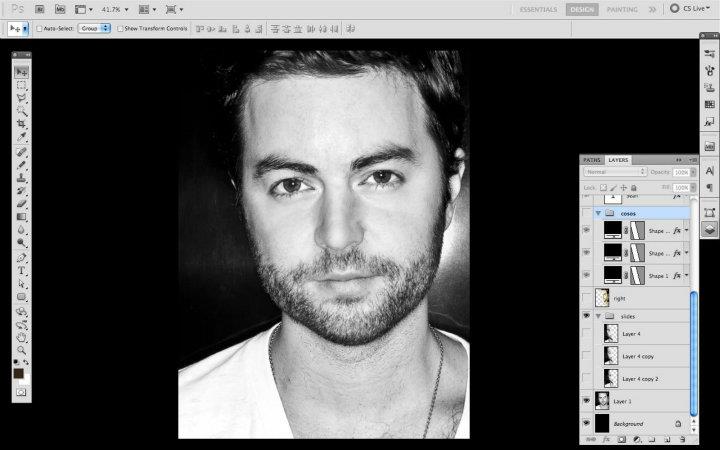Show more workspaces chevron
Screen dimensions: 720x450
pos(652,9)
